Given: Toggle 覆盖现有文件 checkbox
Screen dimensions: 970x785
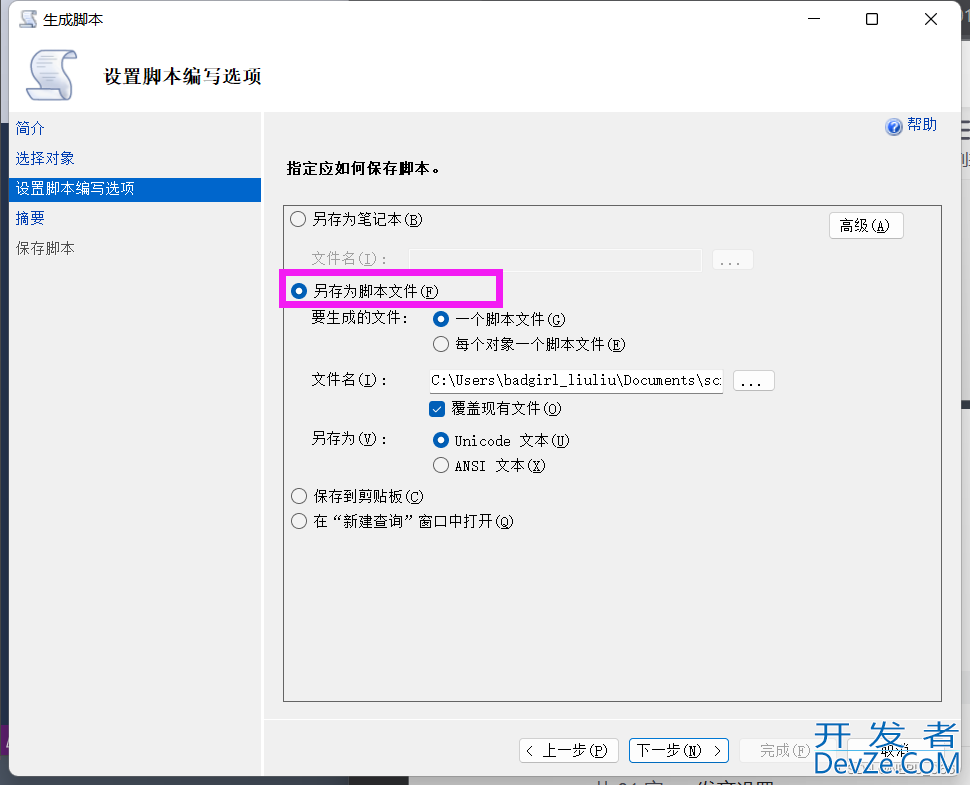Looking at the screenshot, I should coord(437,409).
